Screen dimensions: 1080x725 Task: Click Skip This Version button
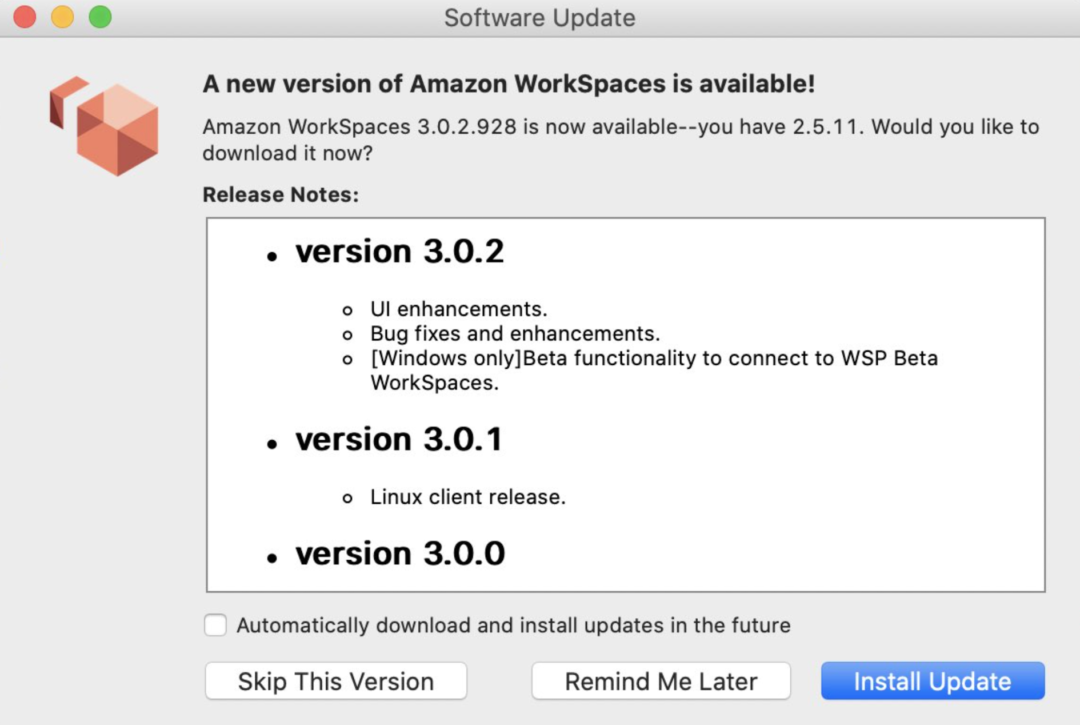click(335, 681)
